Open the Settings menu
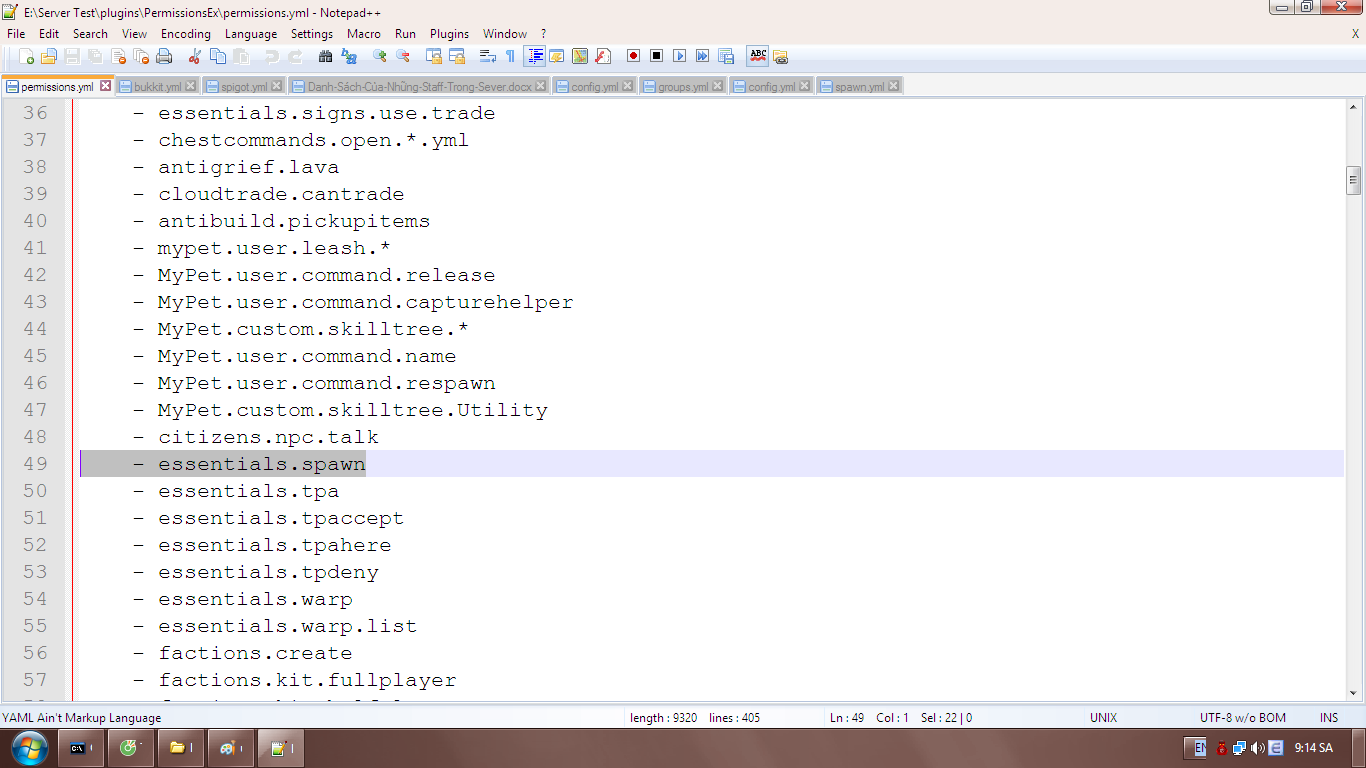Screen dimensions: 1366x768 click(312, 34)
